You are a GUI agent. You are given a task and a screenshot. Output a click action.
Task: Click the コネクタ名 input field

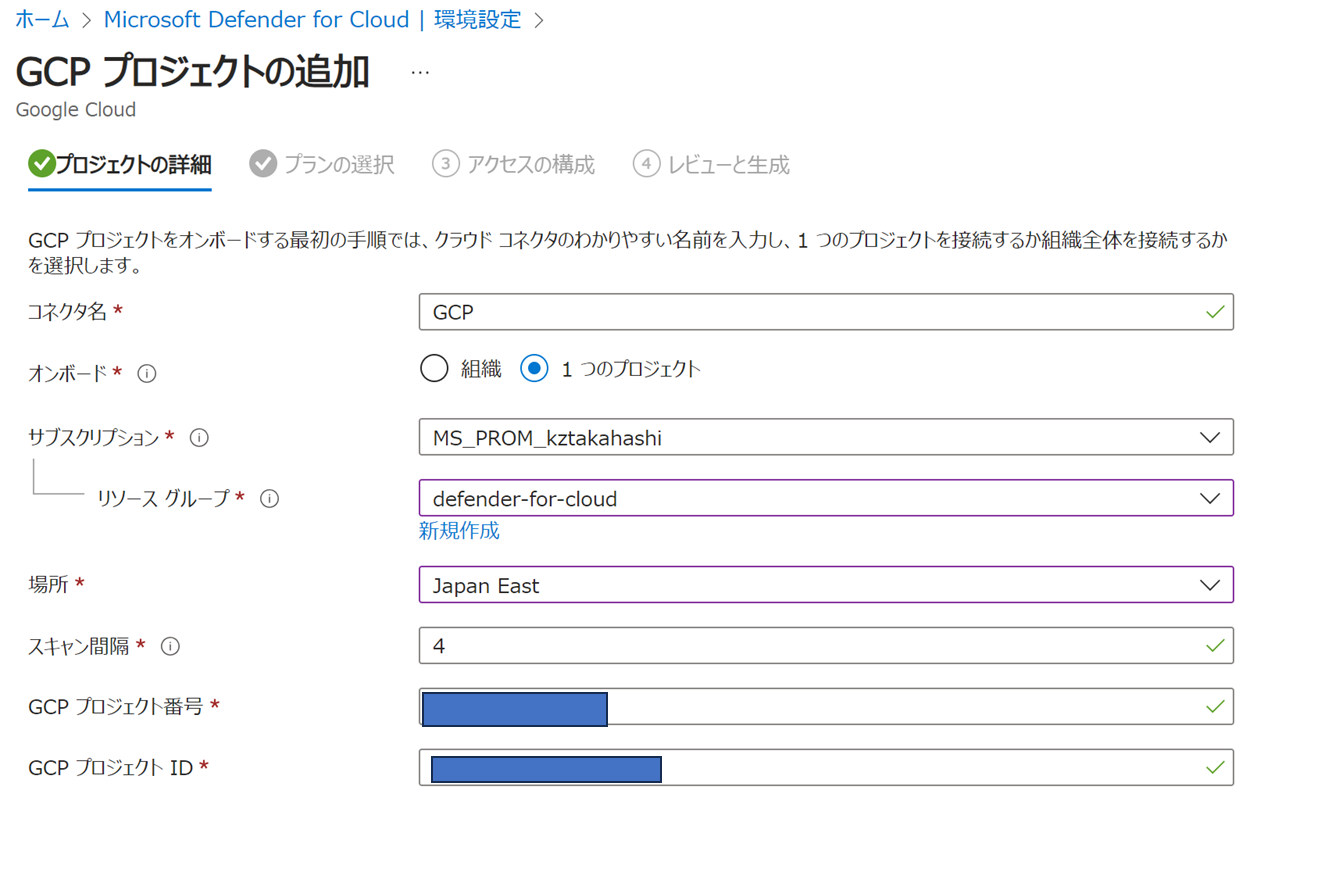pyautogui.click(x=810, y=312)
